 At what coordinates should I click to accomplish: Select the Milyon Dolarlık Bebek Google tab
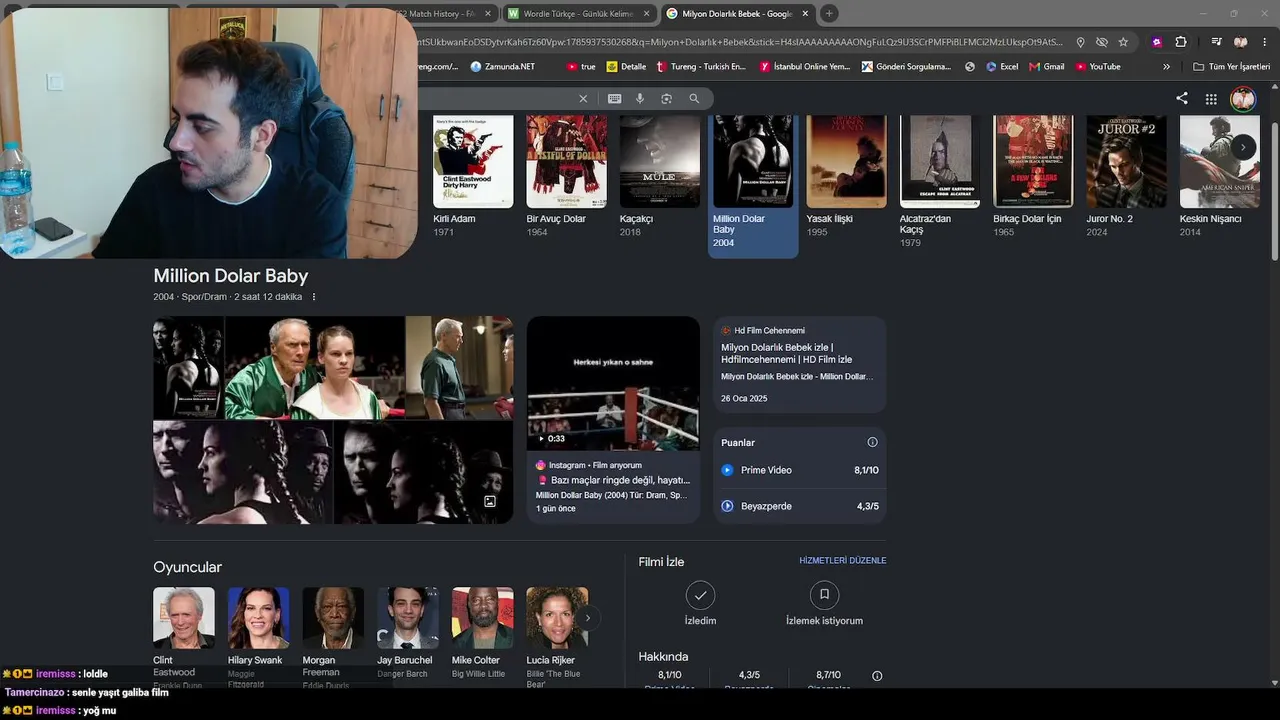point(736,14)
